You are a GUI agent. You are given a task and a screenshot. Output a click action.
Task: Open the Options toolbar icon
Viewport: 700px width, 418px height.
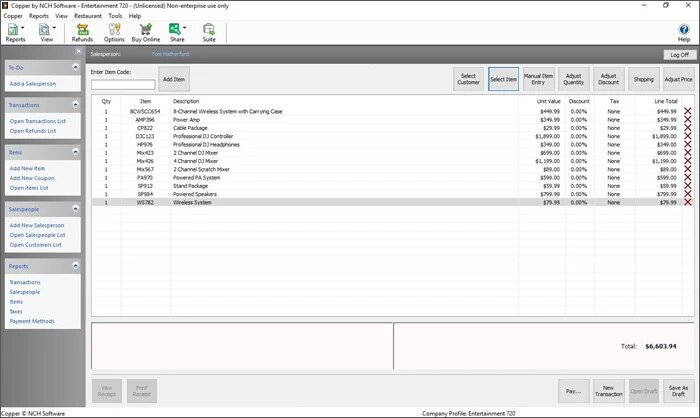click(114, 29)
